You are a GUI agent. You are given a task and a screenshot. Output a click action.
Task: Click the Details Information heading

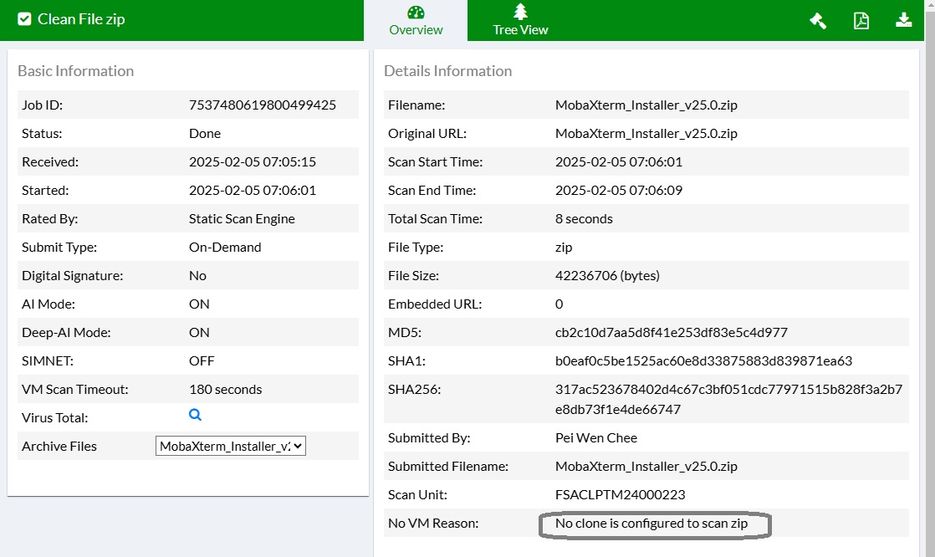pyautogui.click(x=448, y=71)
